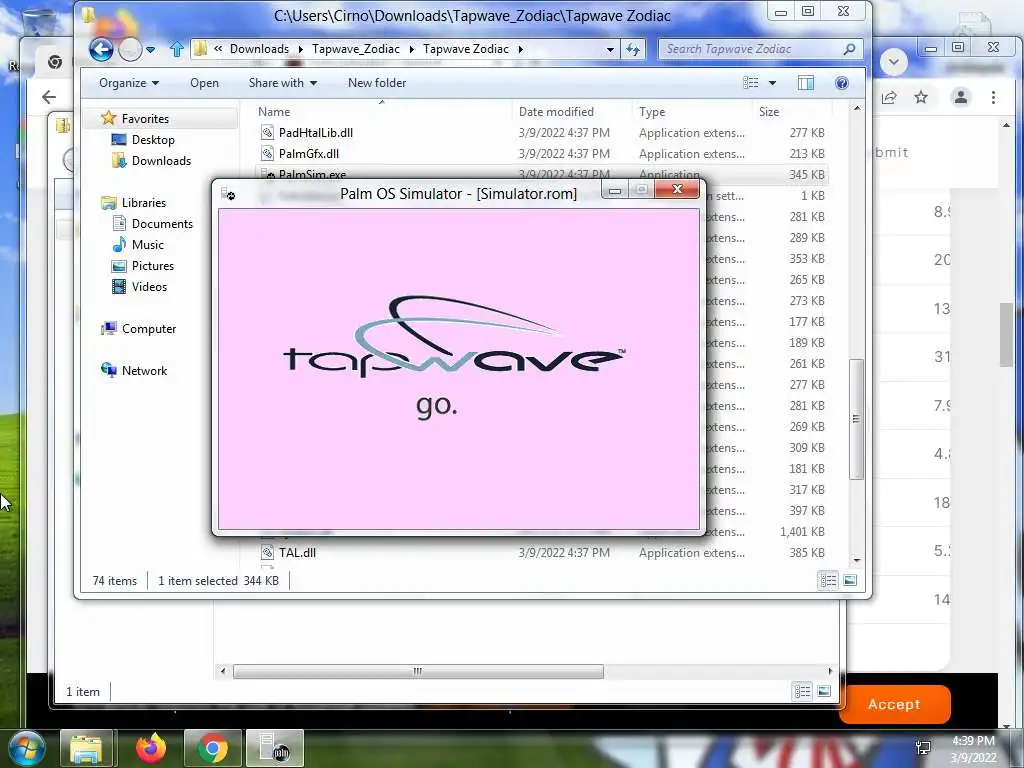The image size is (1024, 768).
Task: Open the Organize menu
Action: tap(129, 83)
